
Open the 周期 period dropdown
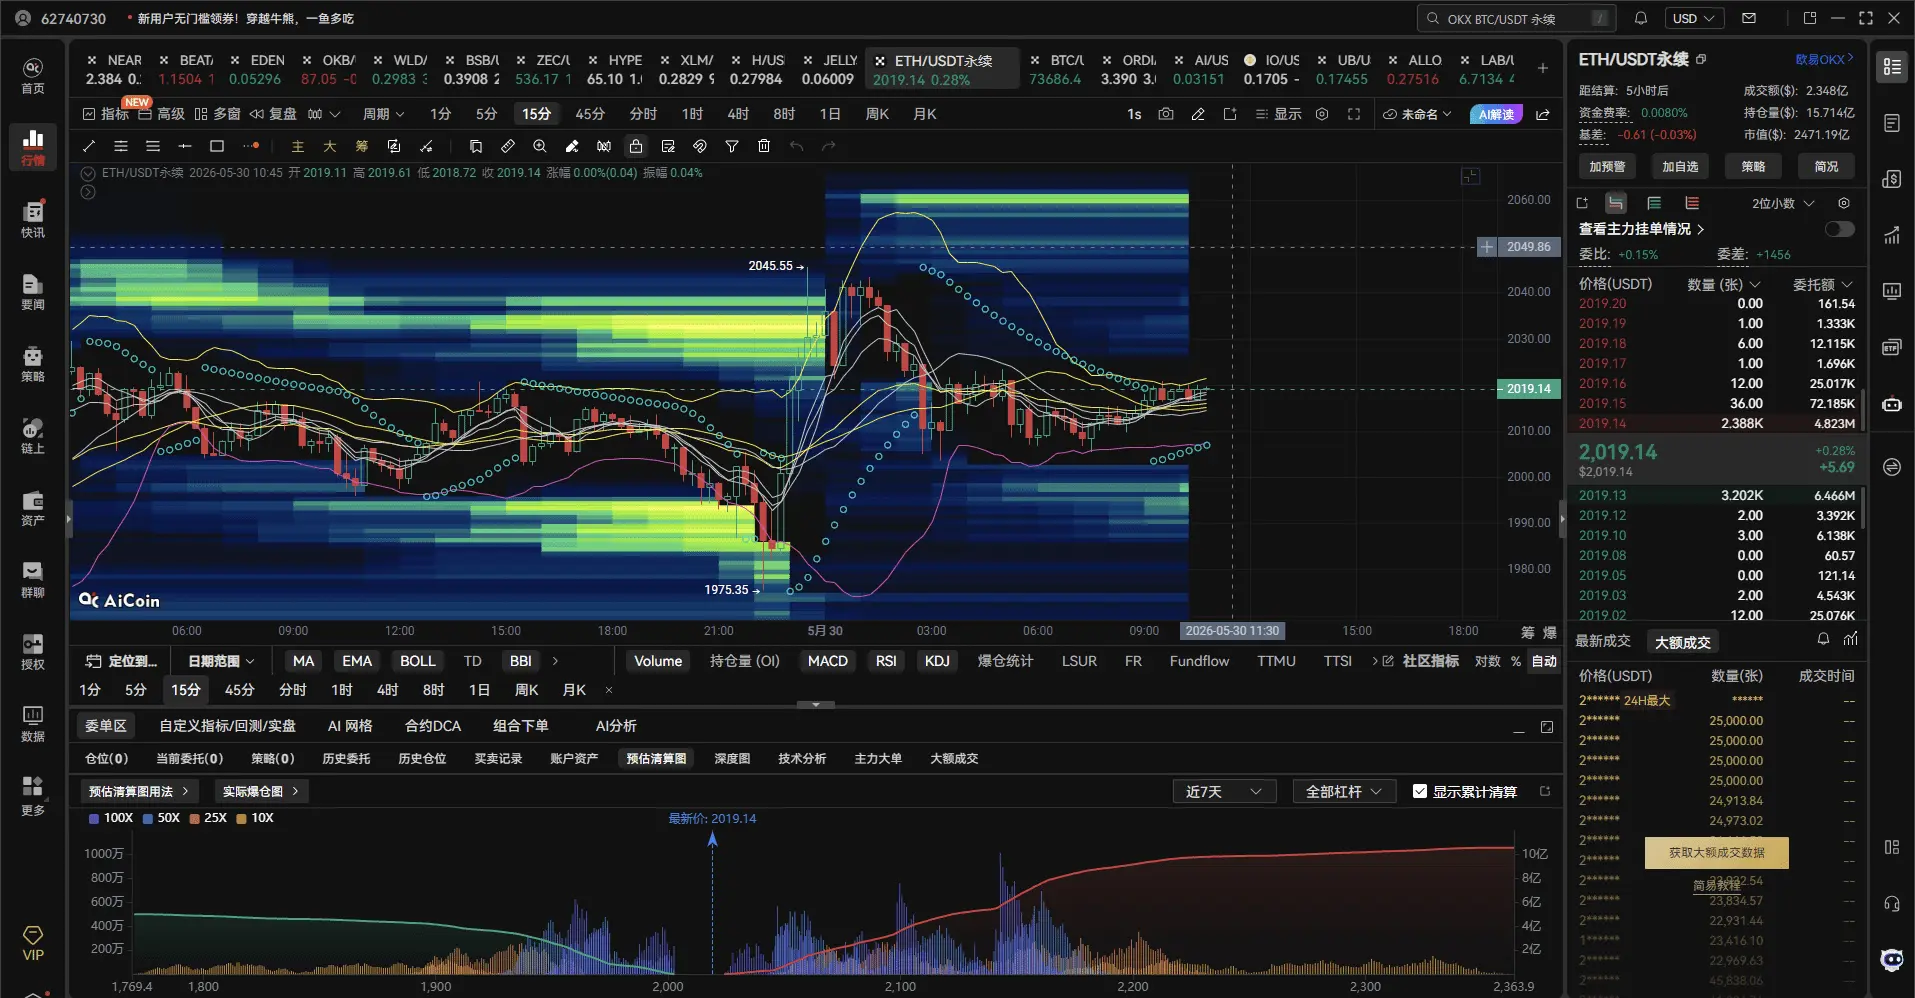pyautogui.click(x=384, y=114)
